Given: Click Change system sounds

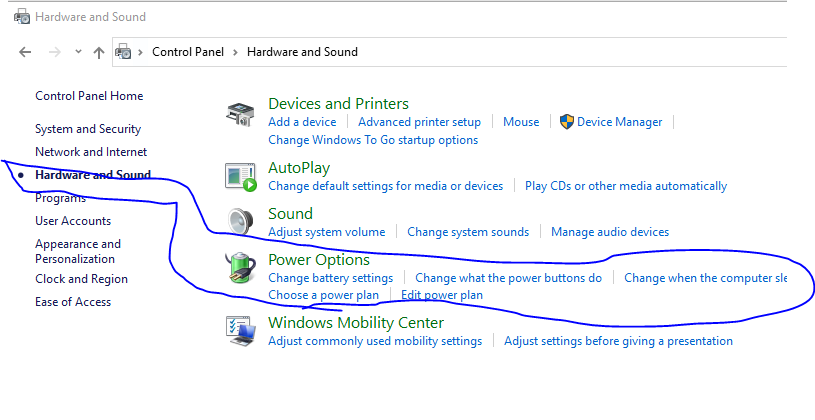Looking at the screenshot, I should 468,232.
